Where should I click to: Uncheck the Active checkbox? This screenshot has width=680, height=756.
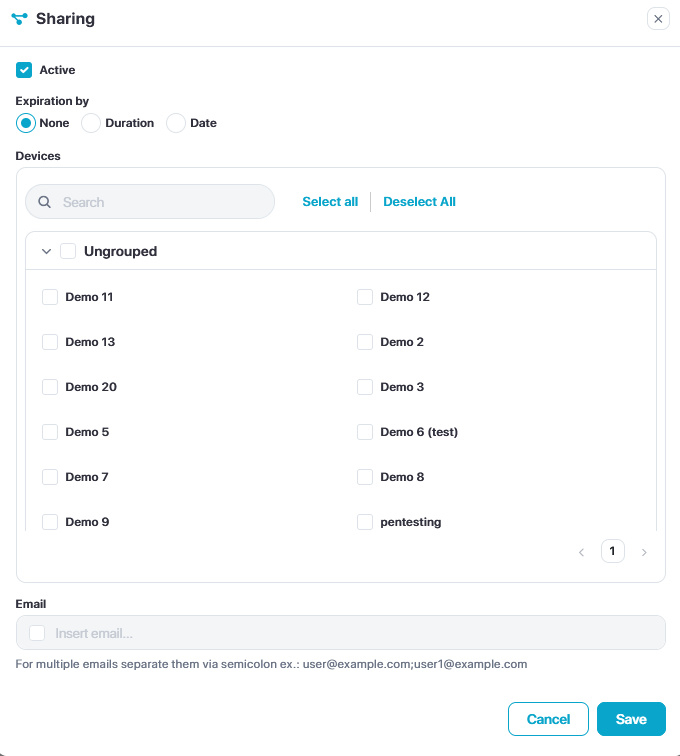pyautogui.click(x=24, y=70)
